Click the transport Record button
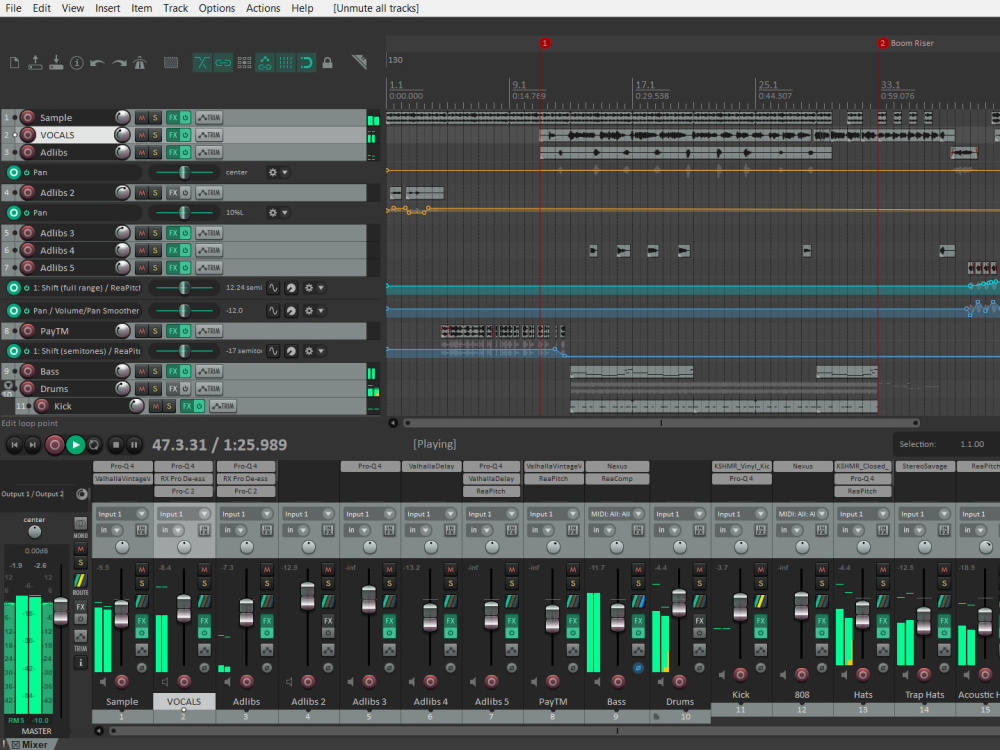This screenshot has height=750, width=1000. coord(55,445)
